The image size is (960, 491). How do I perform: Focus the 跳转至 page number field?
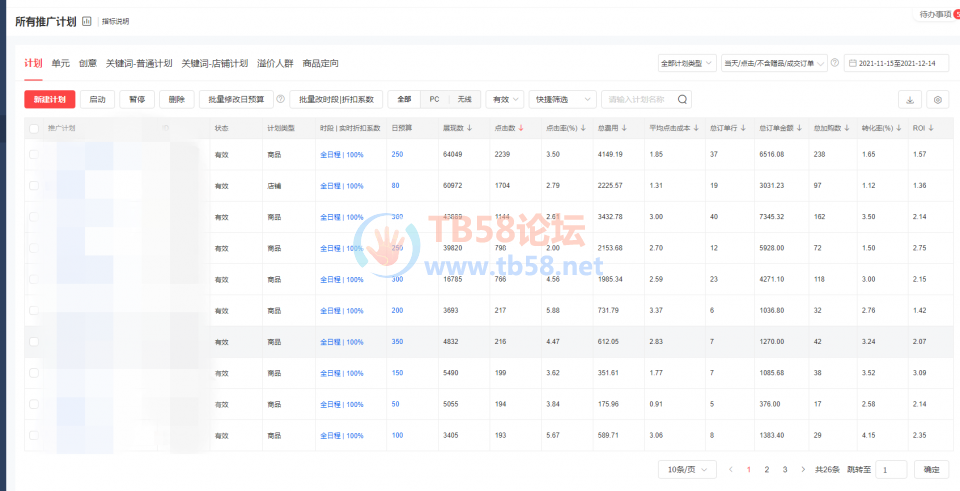click(891, 470)
